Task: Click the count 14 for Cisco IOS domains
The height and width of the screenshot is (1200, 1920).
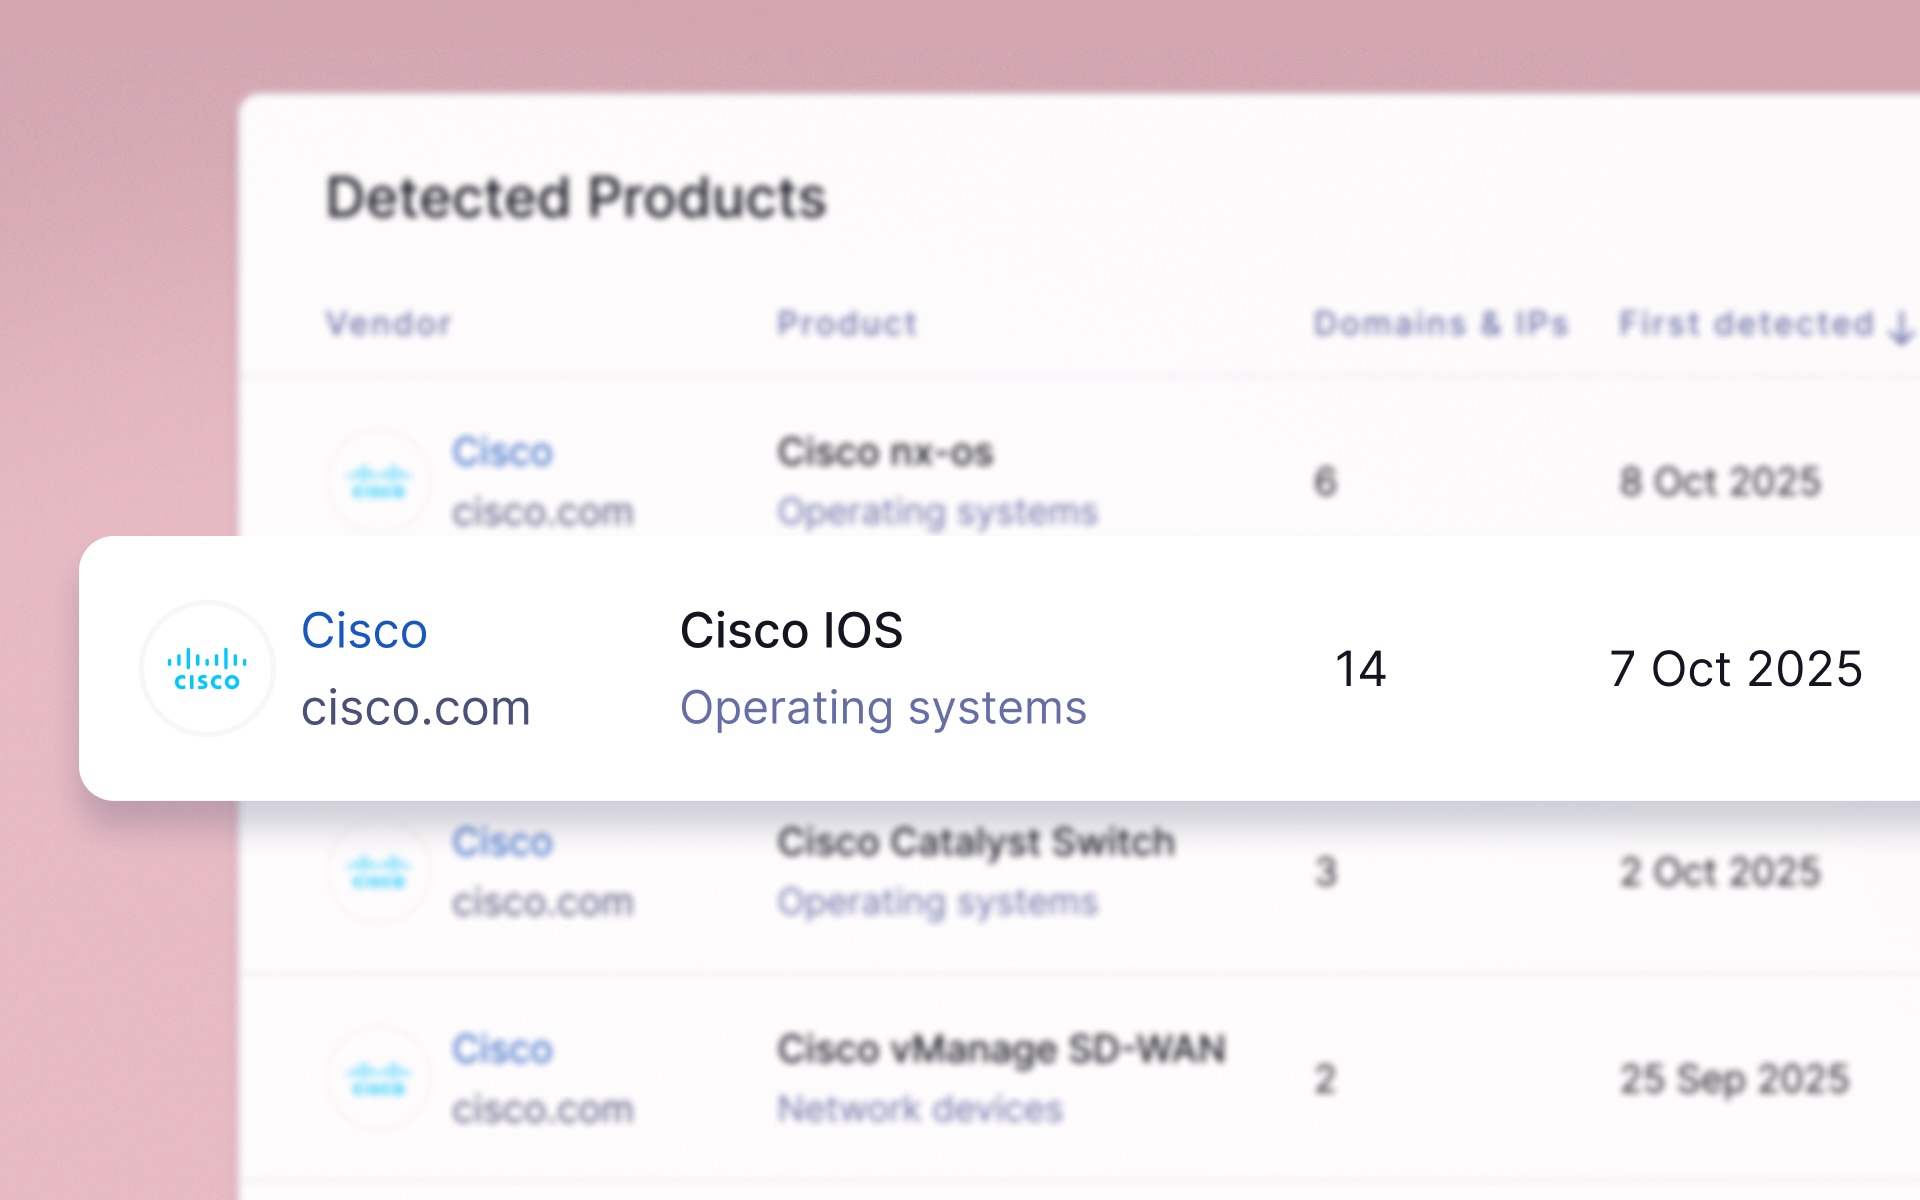Action: (x=1360, y=670)
